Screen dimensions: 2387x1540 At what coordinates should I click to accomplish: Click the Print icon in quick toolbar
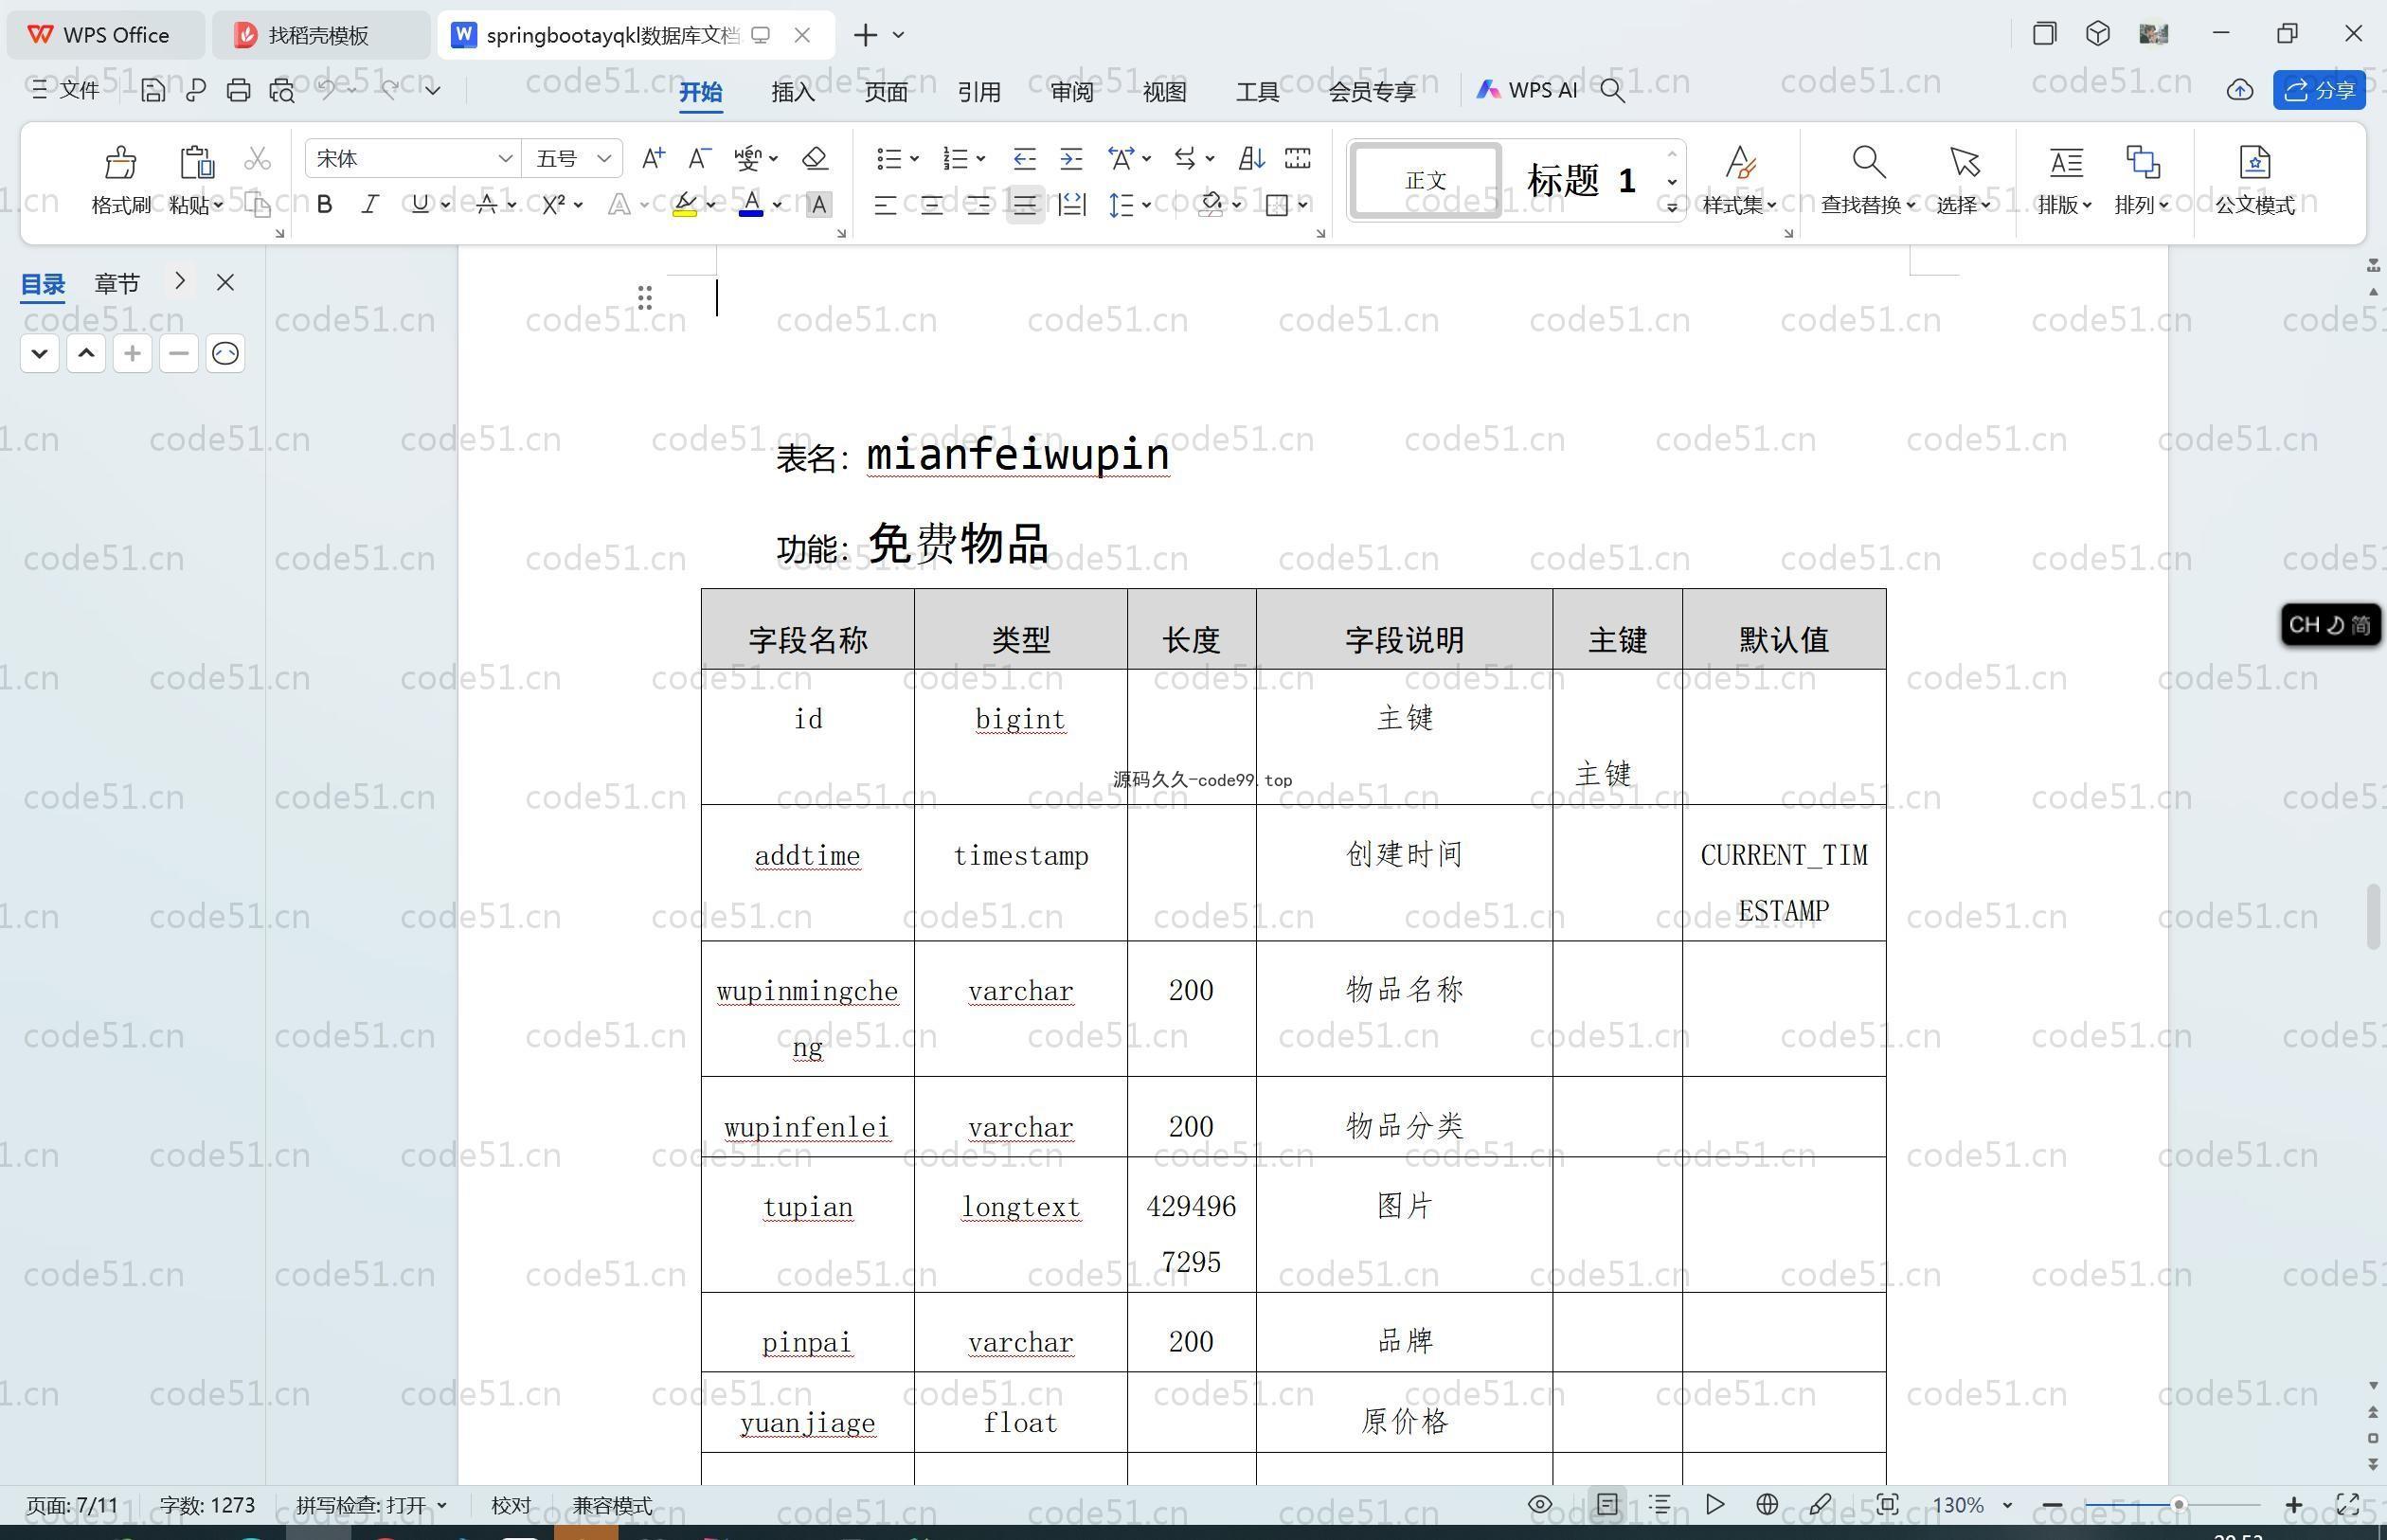coord(238,90)
